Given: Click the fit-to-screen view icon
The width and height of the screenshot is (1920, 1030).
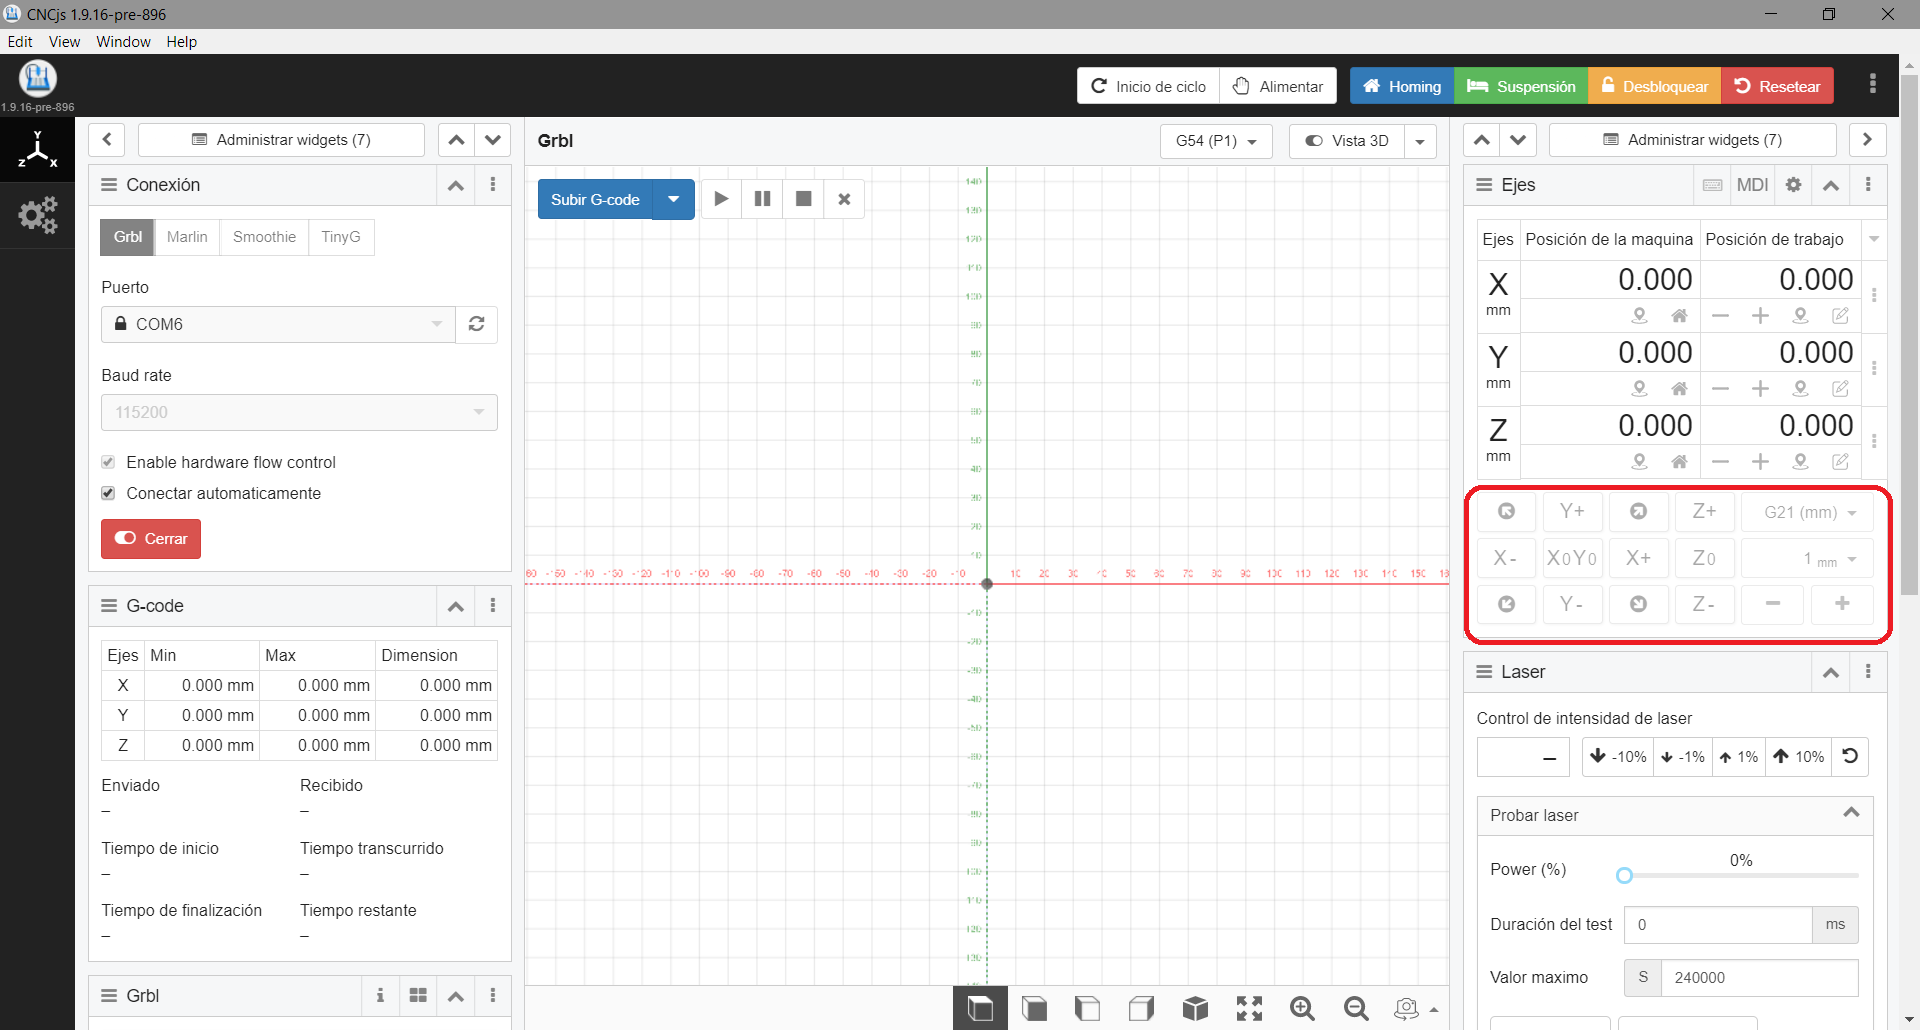Looking at the screenshot, I should pos(1249,1008).
